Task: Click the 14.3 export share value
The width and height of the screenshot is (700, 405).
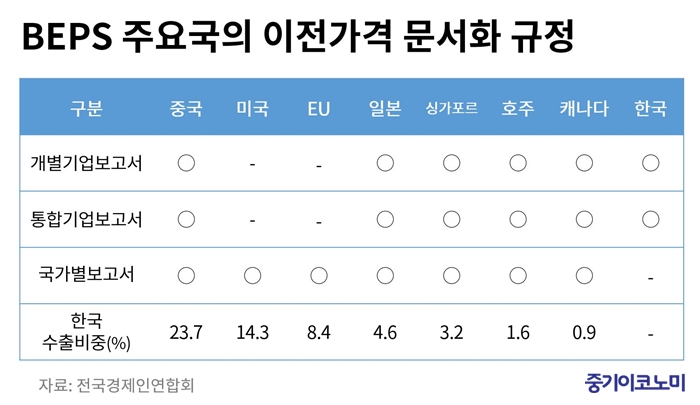Action: pos(253,333)
